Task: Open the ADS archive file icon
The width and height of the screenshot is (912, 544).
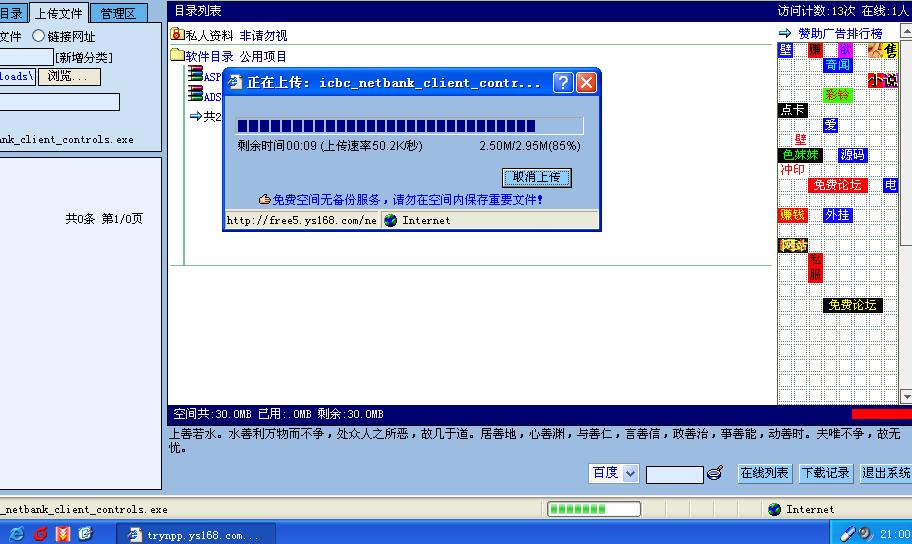Action: (x=196, y=96)
